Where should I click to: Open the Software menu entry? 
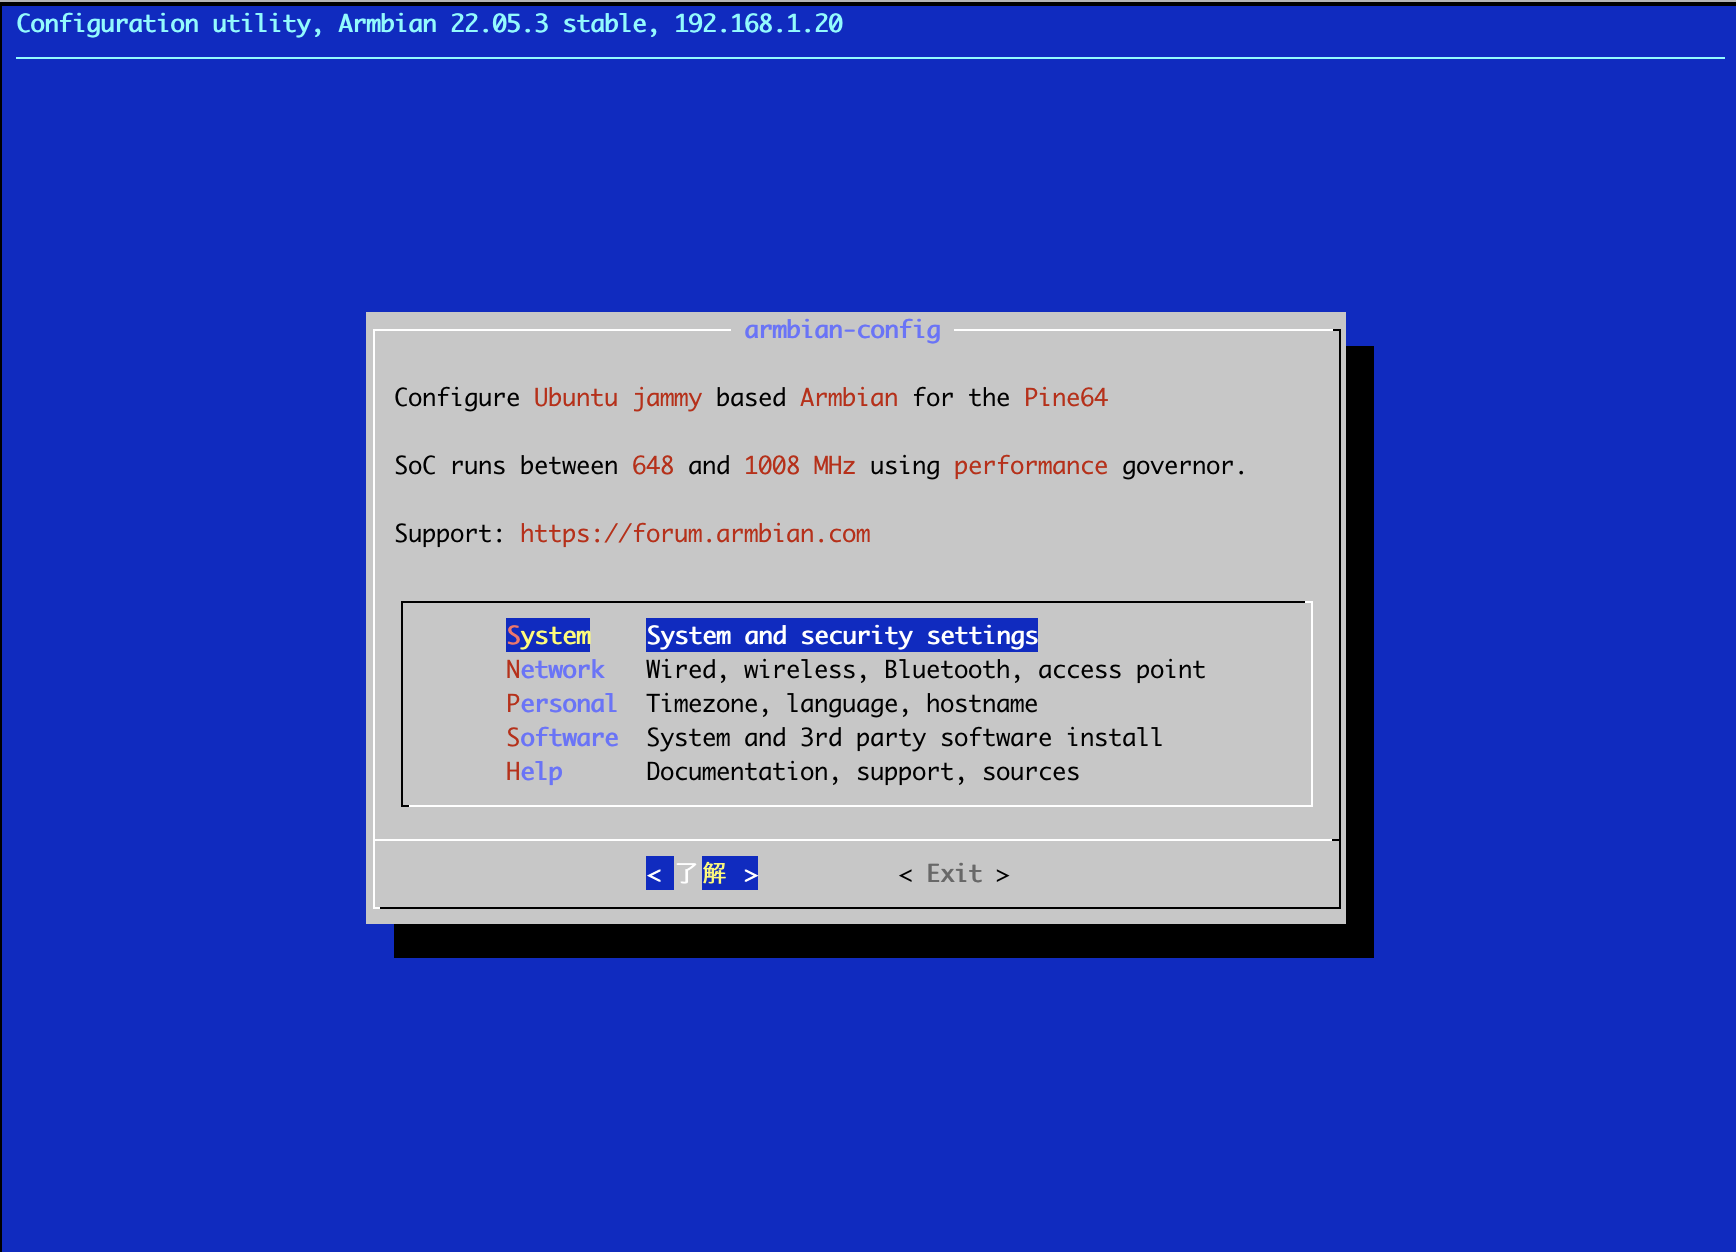pyautogui.click(x=562, y=738)
